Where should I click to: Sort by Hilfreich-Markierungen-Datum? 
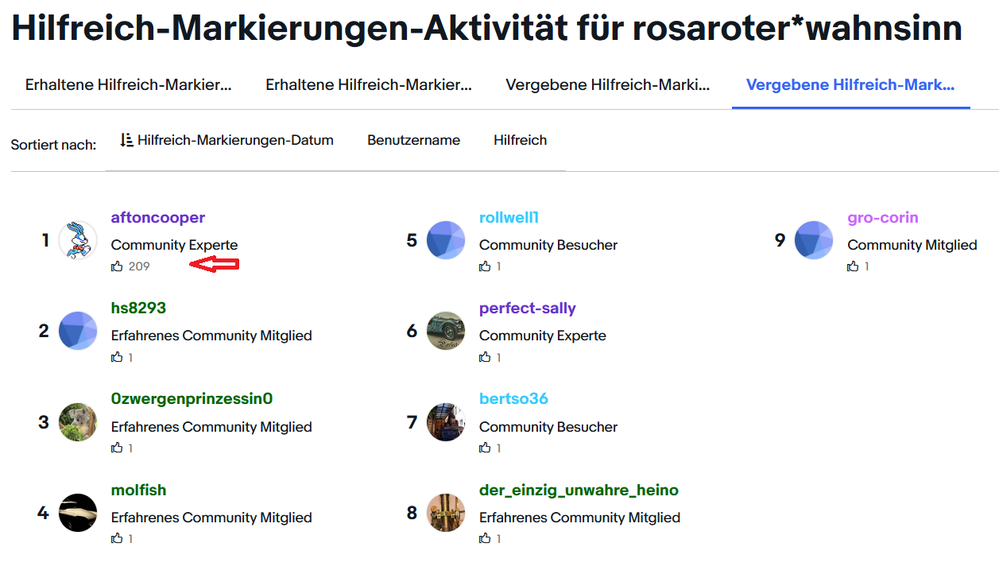click(x=235, y=140)
